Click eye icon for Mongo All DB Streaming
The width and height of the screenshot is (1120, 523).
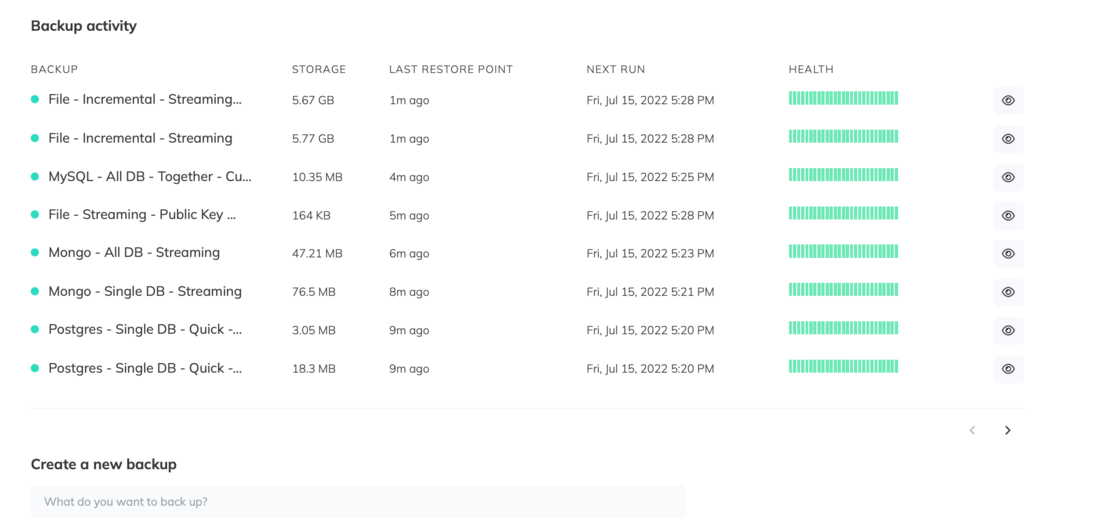pyautogui.click(x=1008, y=254)
